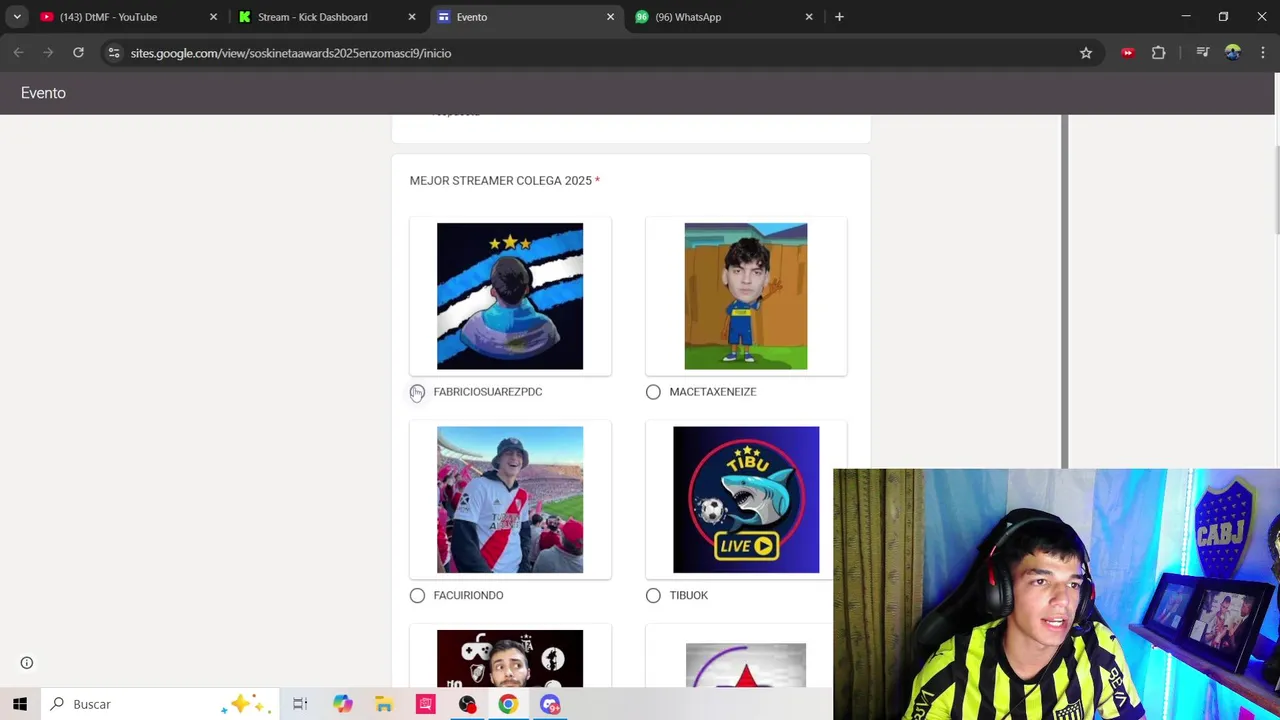This screenshot has width=1280, height=720.
Task: Switch to the WhatsApp tab
Action: 724,17
